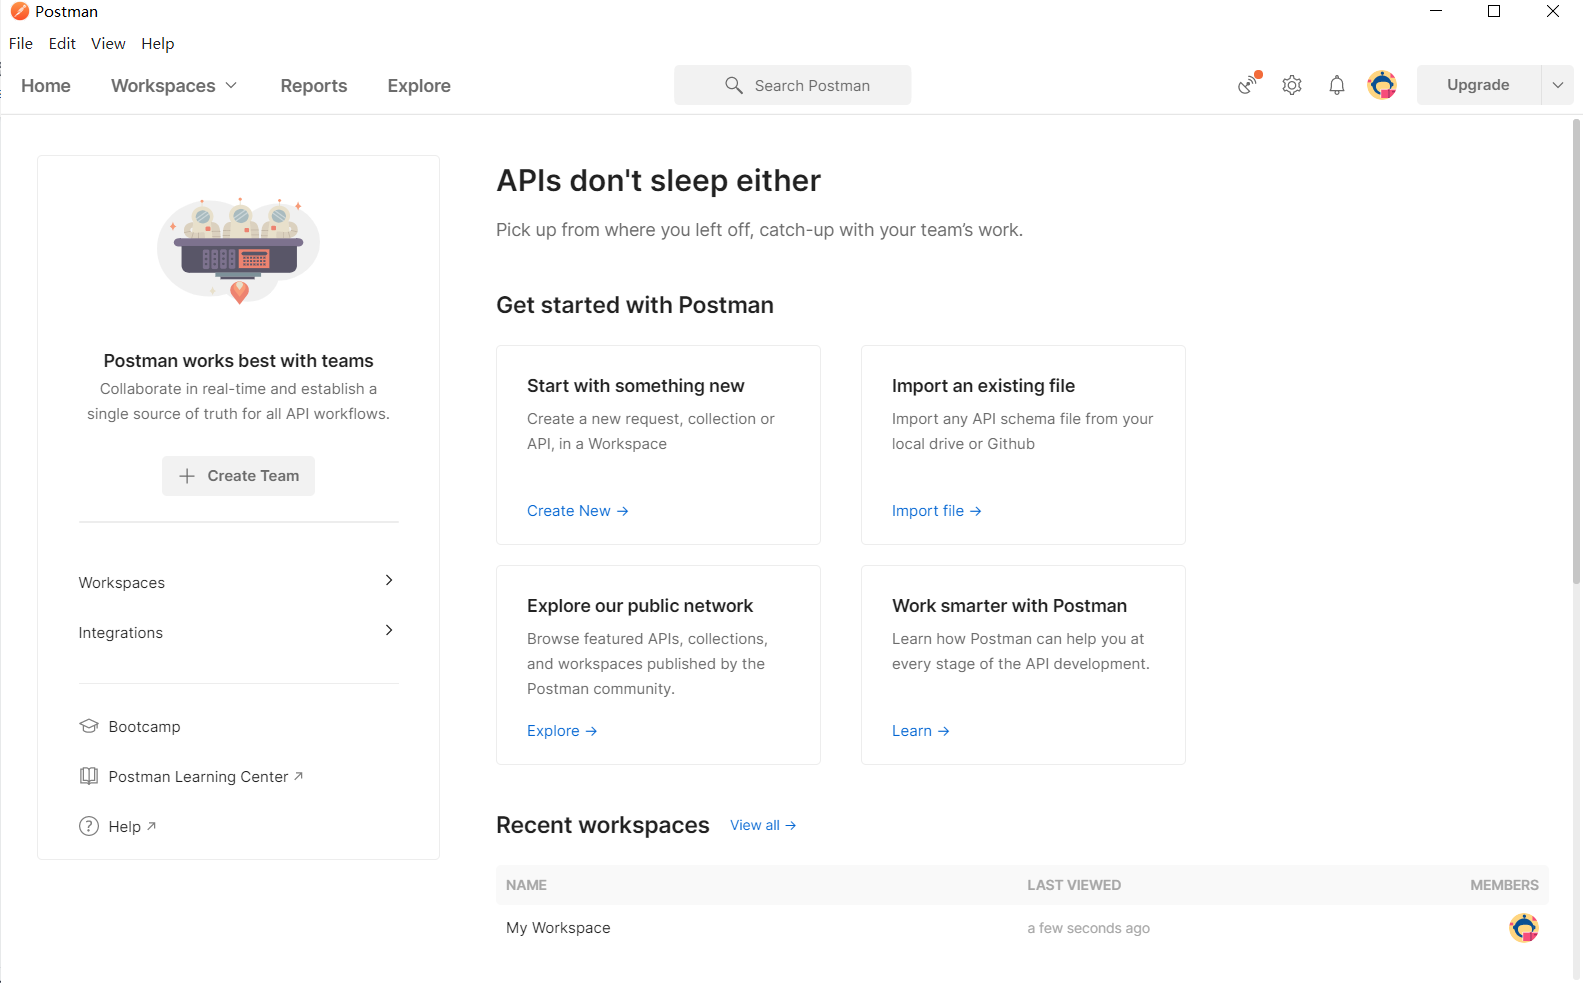Click the Learning Center book icon
Screen dimensions: 1583x983
coord(89,776)
